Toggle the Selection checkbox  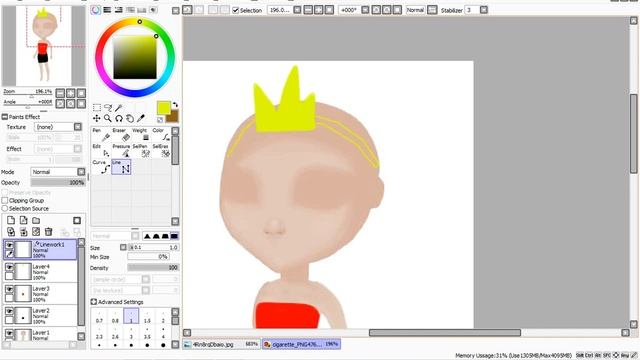coord(236,10)
